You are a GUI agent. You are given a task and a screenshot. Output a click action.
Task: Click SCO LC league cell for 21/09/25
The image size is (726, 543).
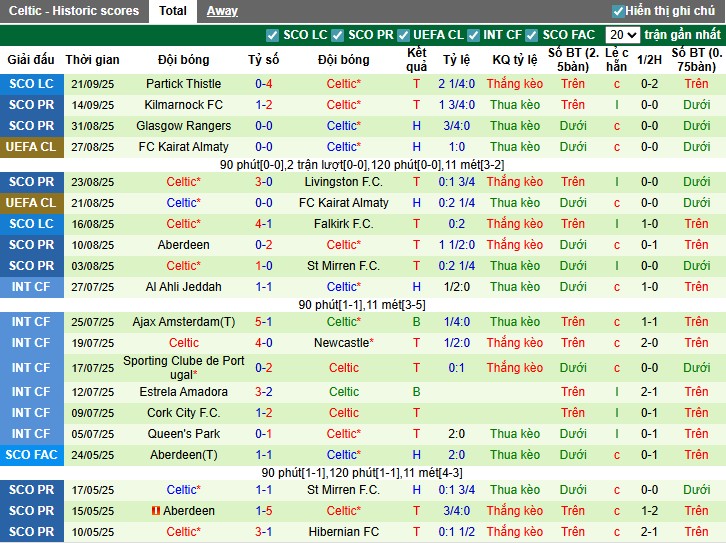31,84
